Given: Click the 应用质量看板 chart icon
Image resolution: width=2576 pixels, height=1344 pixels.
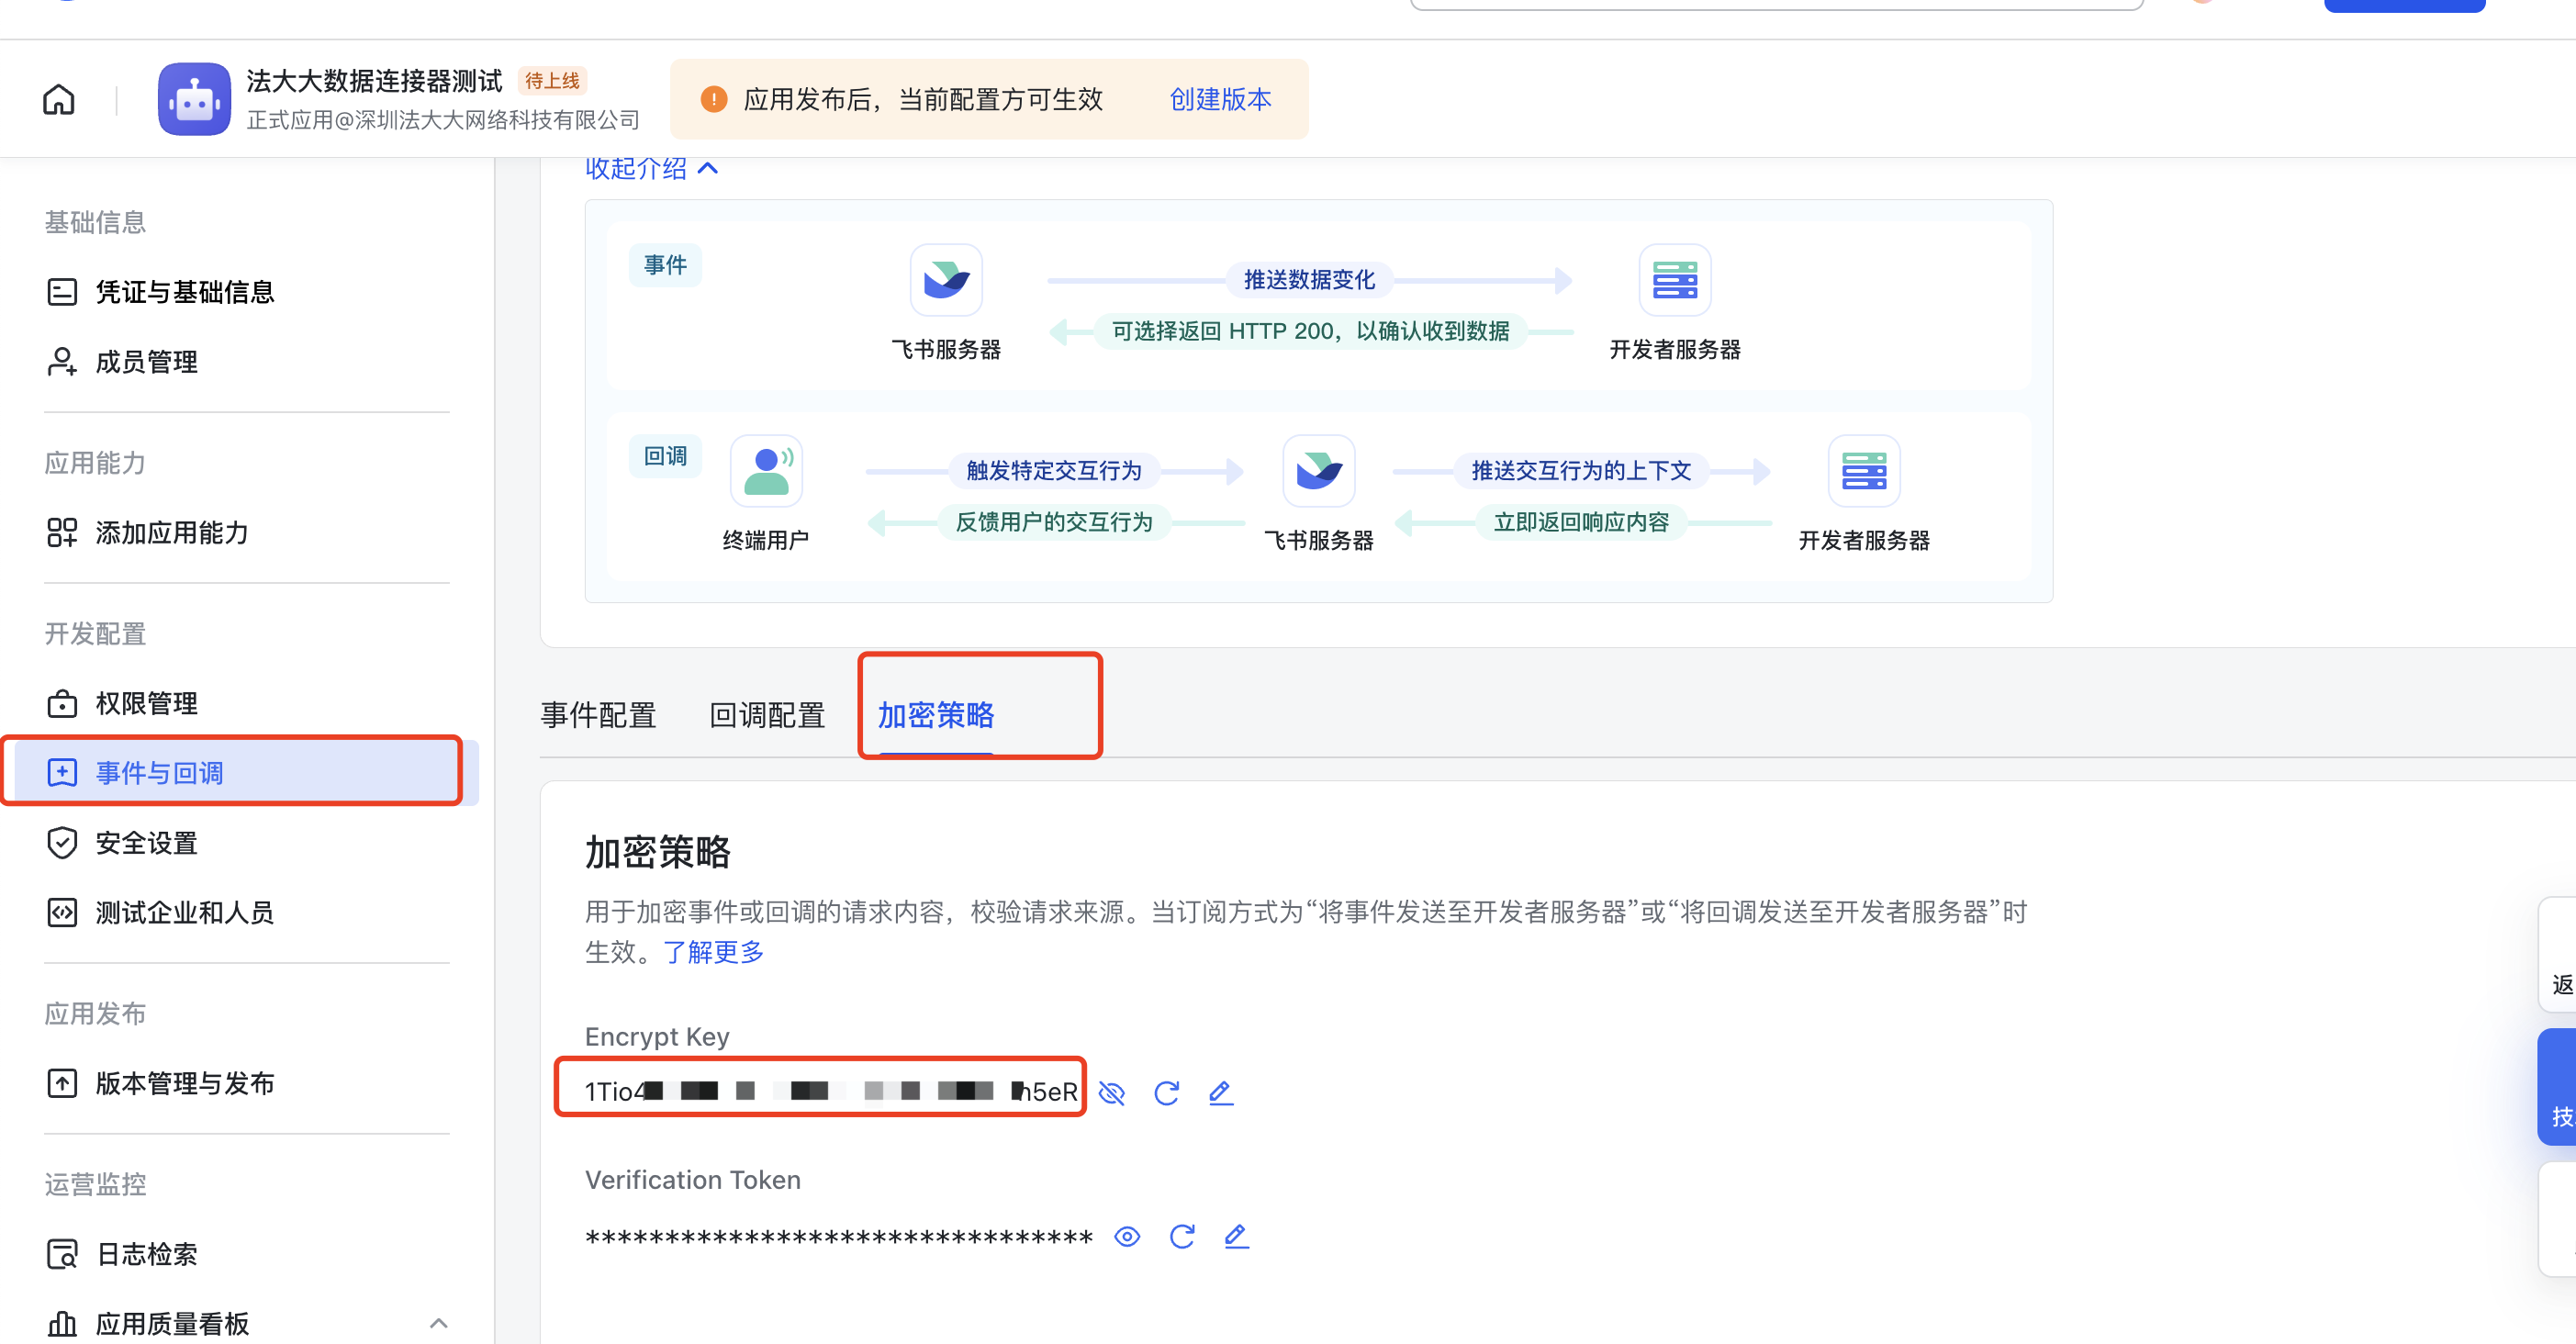Looking at the screenshot, I should 62,1323.
